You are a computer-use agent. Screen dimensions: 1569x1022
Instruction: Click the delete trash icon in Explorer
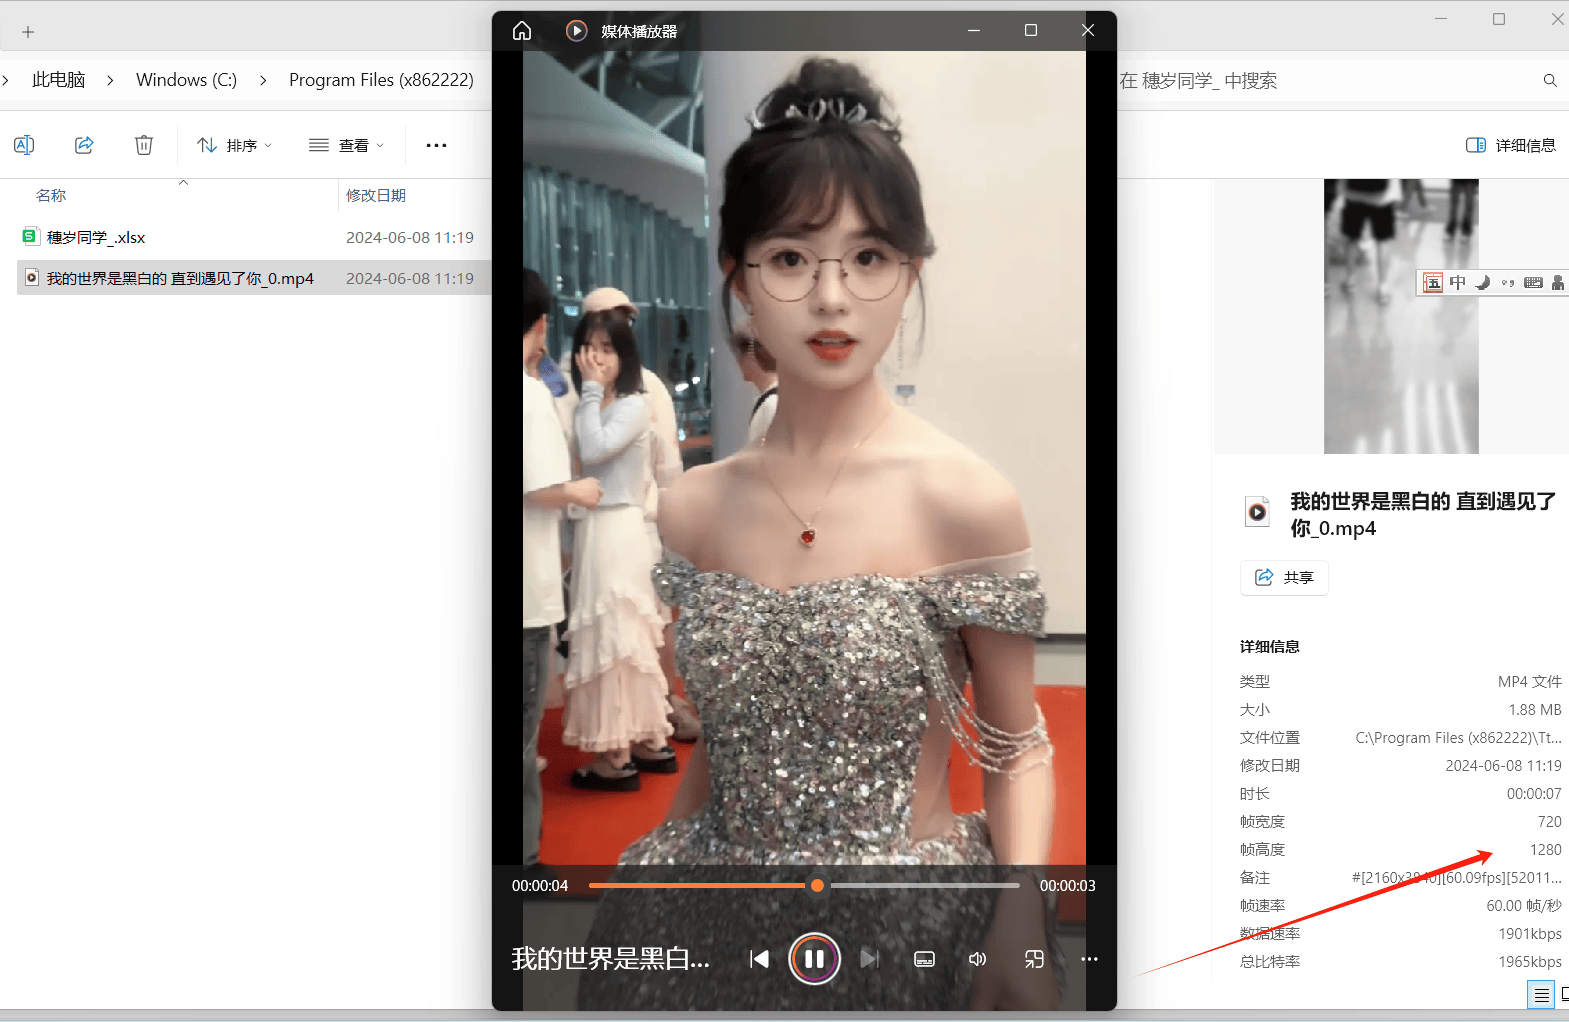[x=144, y=145]
